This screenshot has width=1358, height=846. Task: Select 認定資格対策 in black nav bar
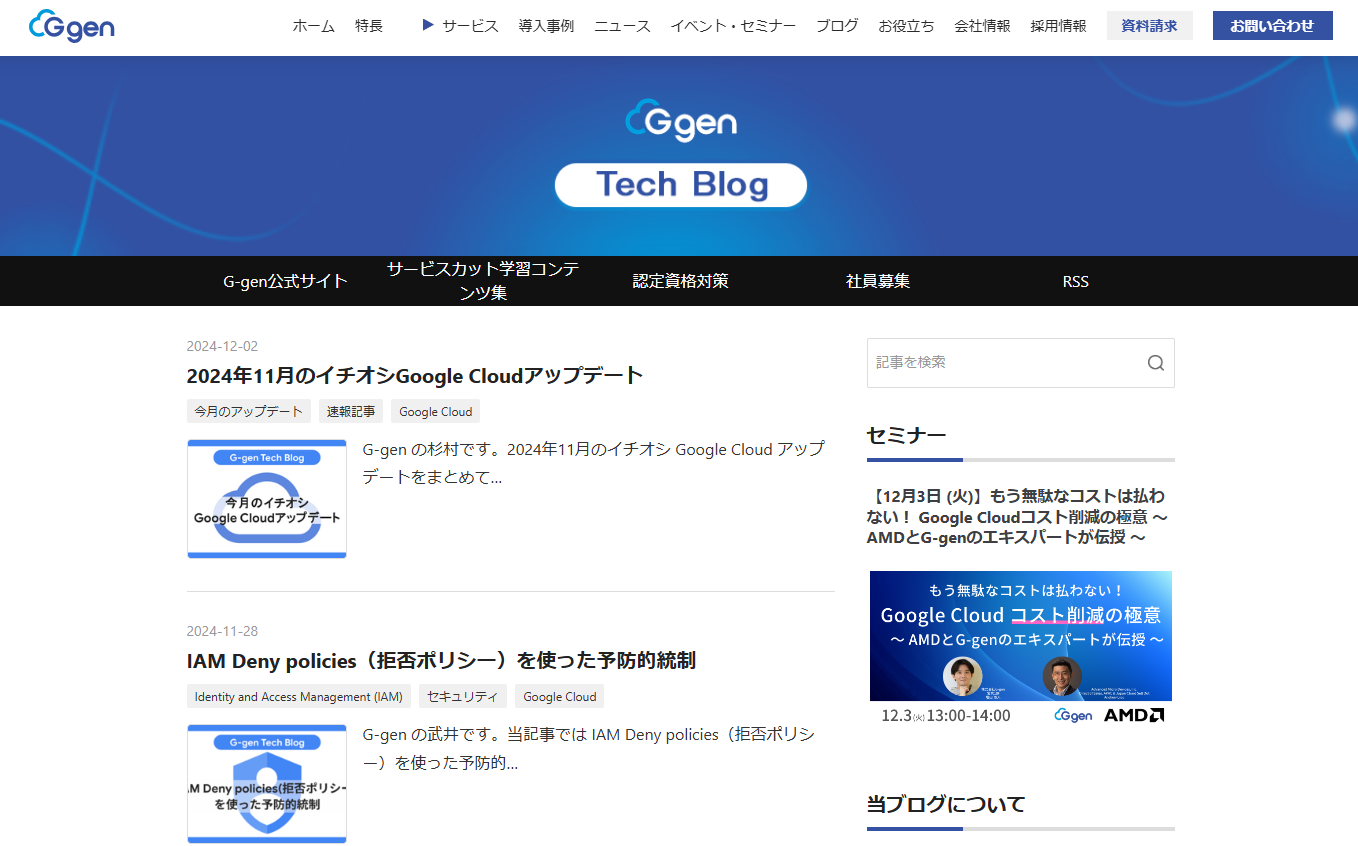680,281
